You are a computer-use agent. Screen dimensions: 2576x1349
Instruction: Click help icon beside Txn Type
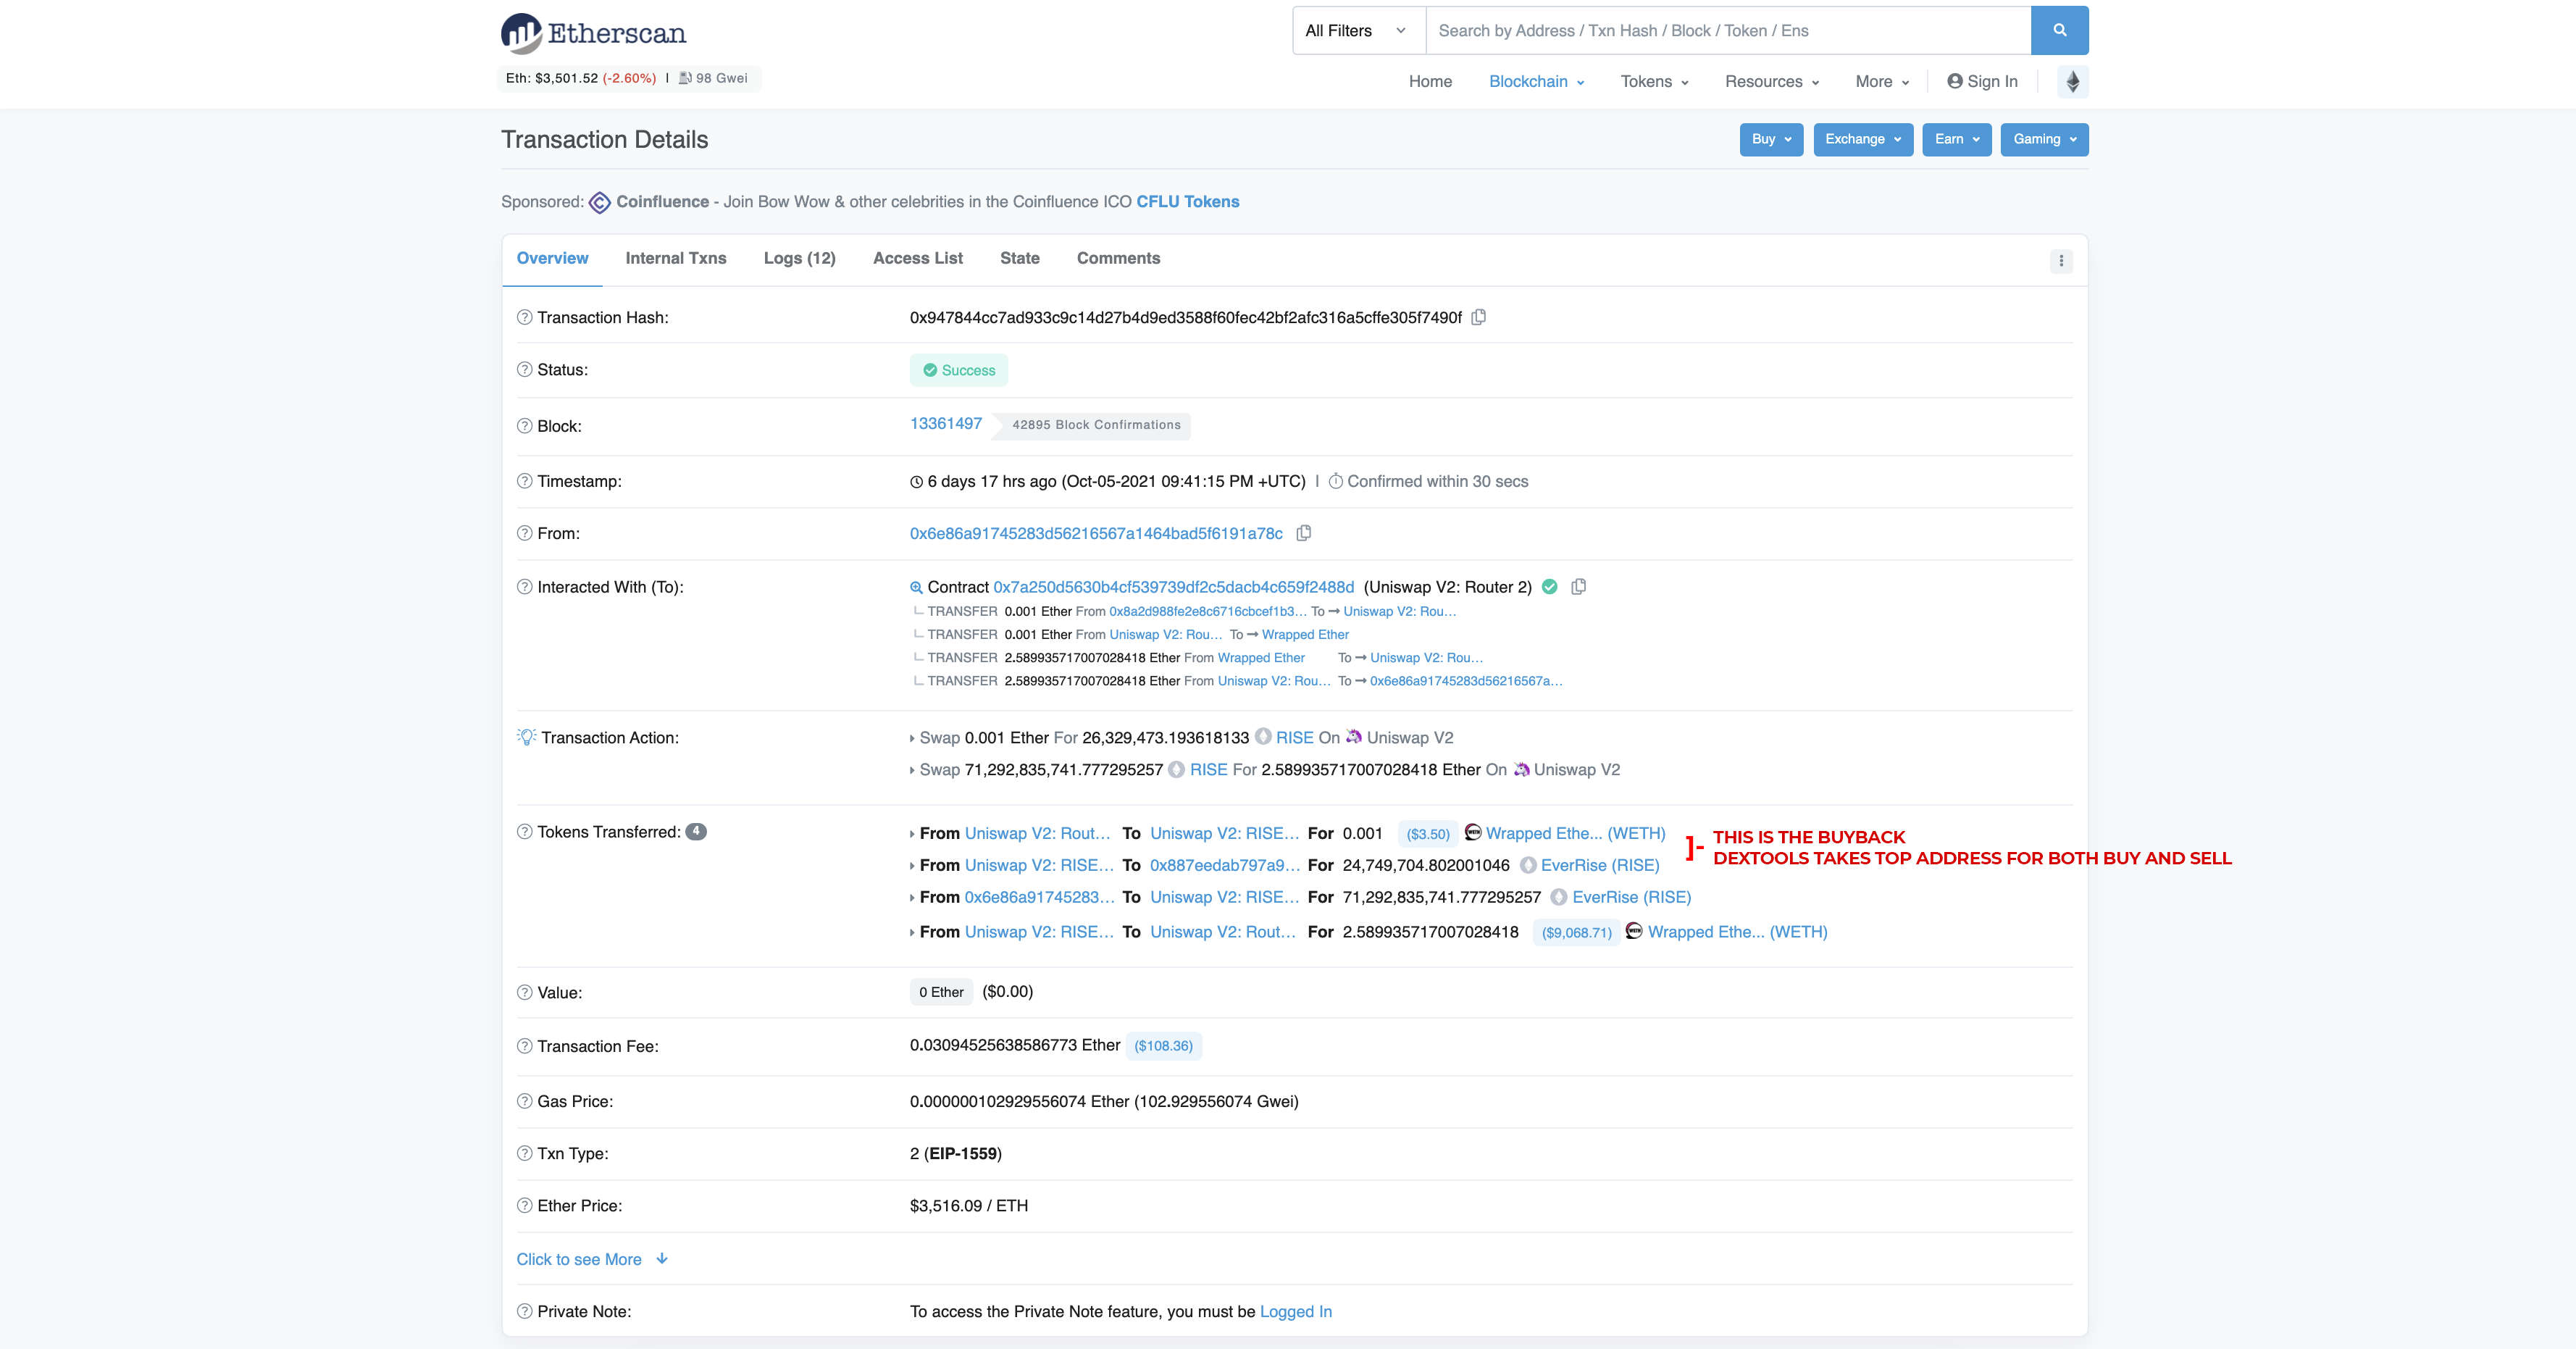pyautogui.click(x=524, y=1153)
